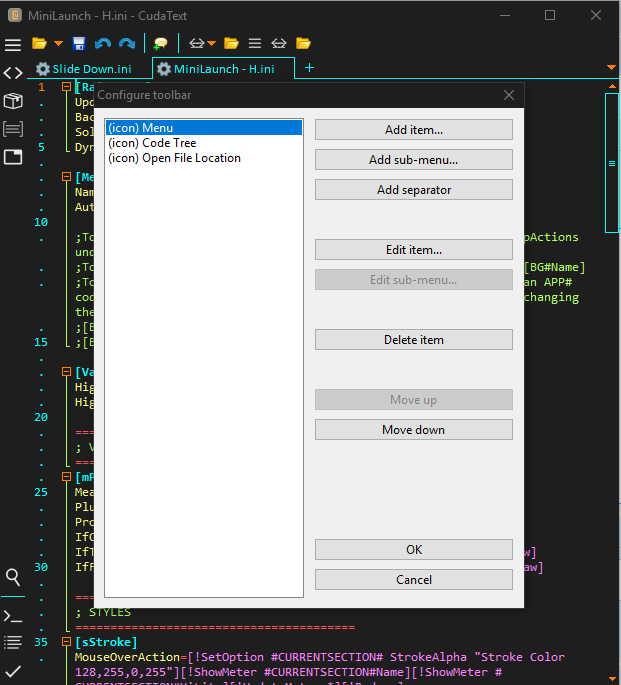This screenshot has height=685, width=621.
Task: Add a new tab with the plus button
Action: coord(309,68)
